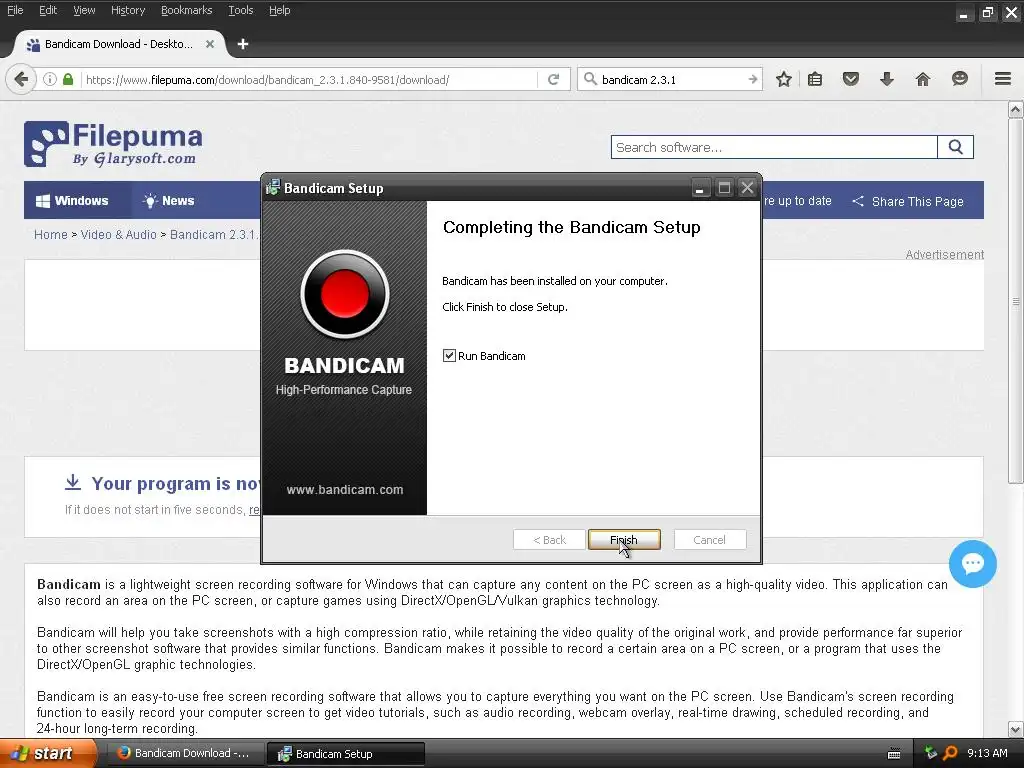This screenshot has width=1024, height=768.
Task: Open the Help menu
Action: pos(280,10)
